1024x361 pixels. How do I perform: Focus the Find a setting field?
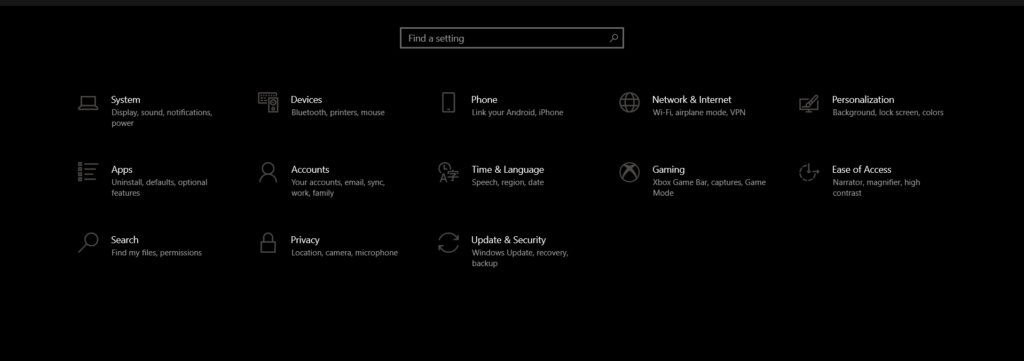512,38
